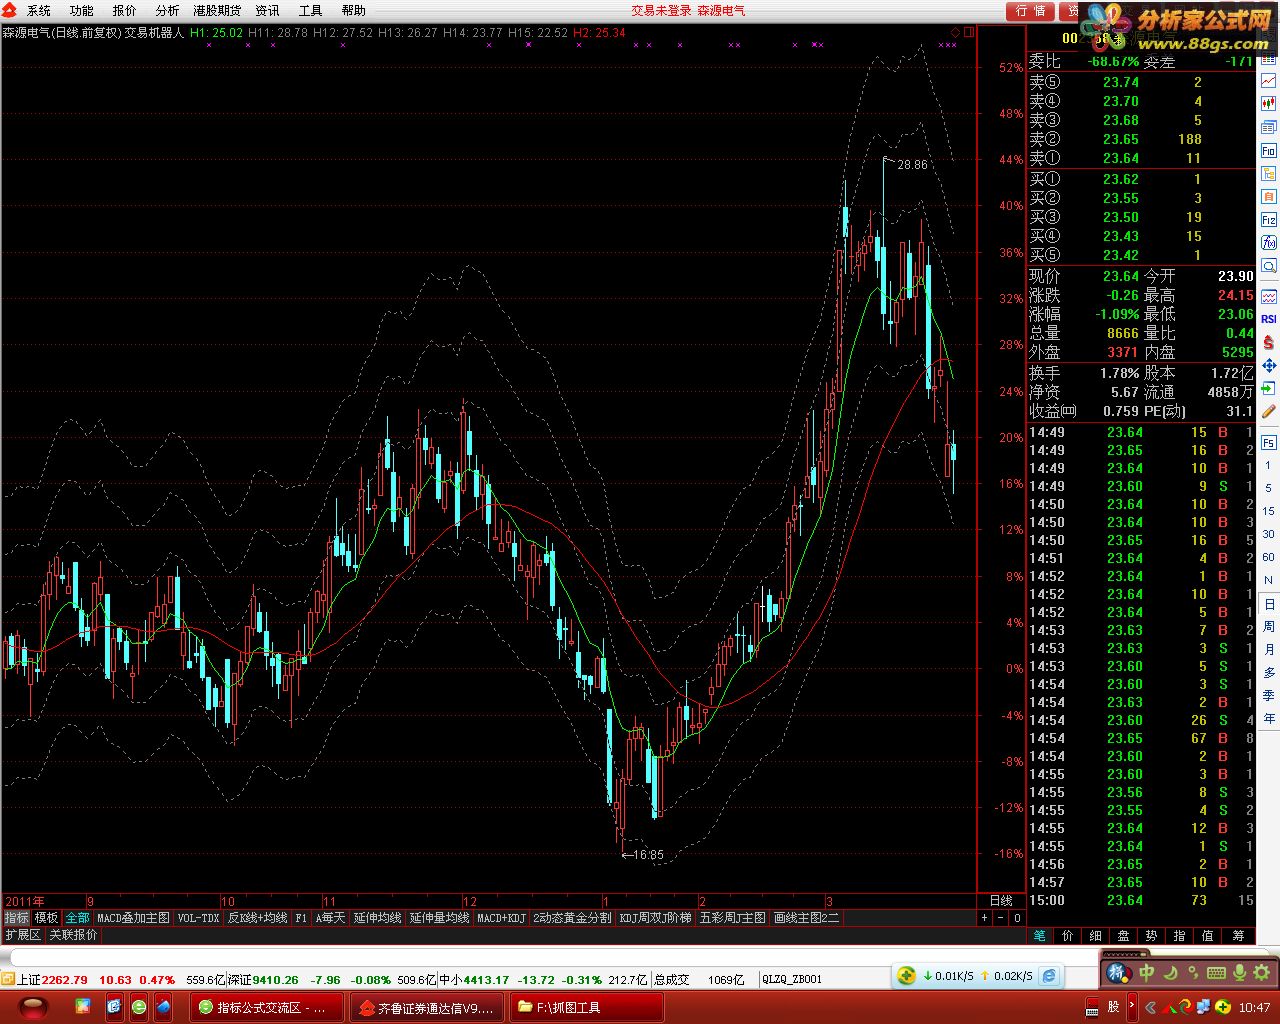Screen dimensions: 1280x1024
Task: Open the 扩展区 panel
Action: pos(22,935)
